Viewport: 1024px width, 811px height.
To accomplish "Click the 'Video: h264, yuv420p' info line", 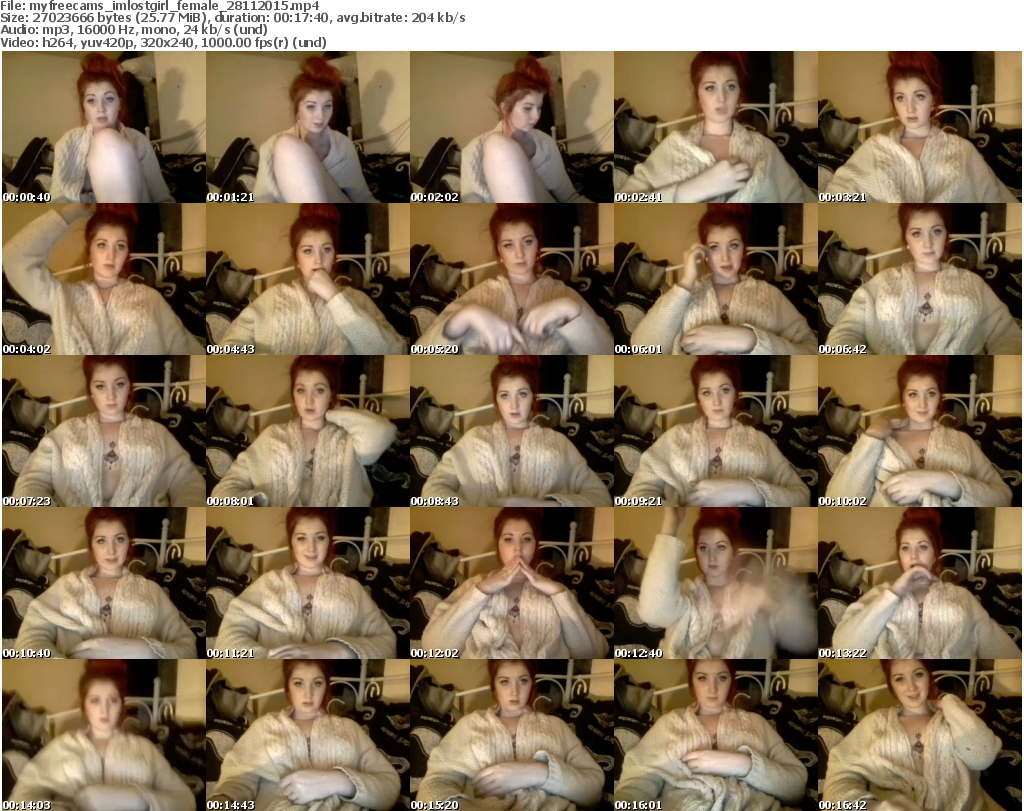I will (163, 42).
